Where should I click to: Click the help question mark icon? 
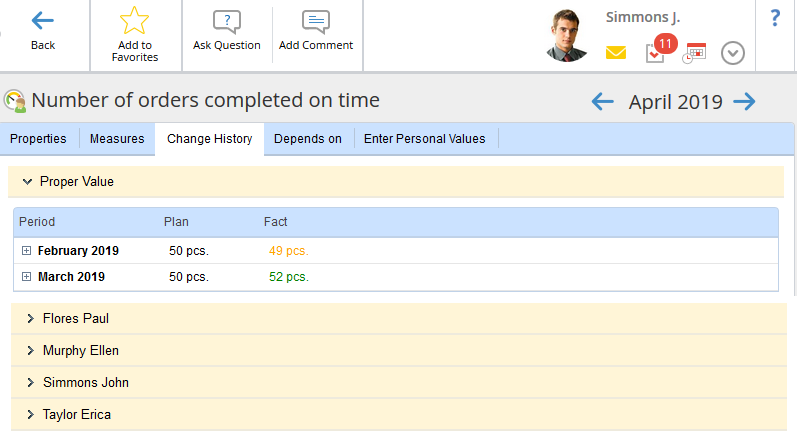click(x=775, y=18)
